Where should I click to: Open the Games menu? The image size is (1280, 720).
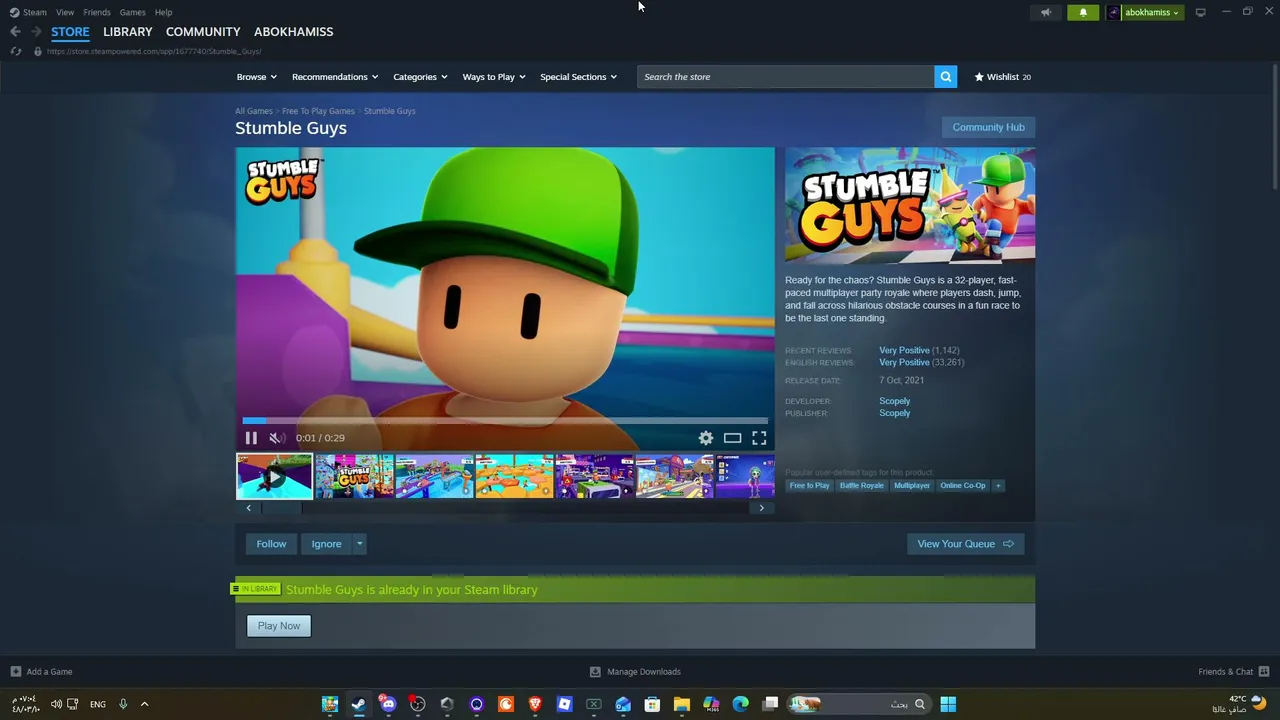(132, 12)
